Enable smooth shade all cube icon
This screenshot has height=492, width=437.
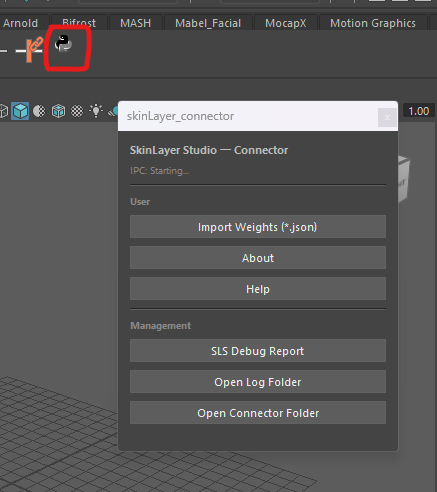point(20,111)
